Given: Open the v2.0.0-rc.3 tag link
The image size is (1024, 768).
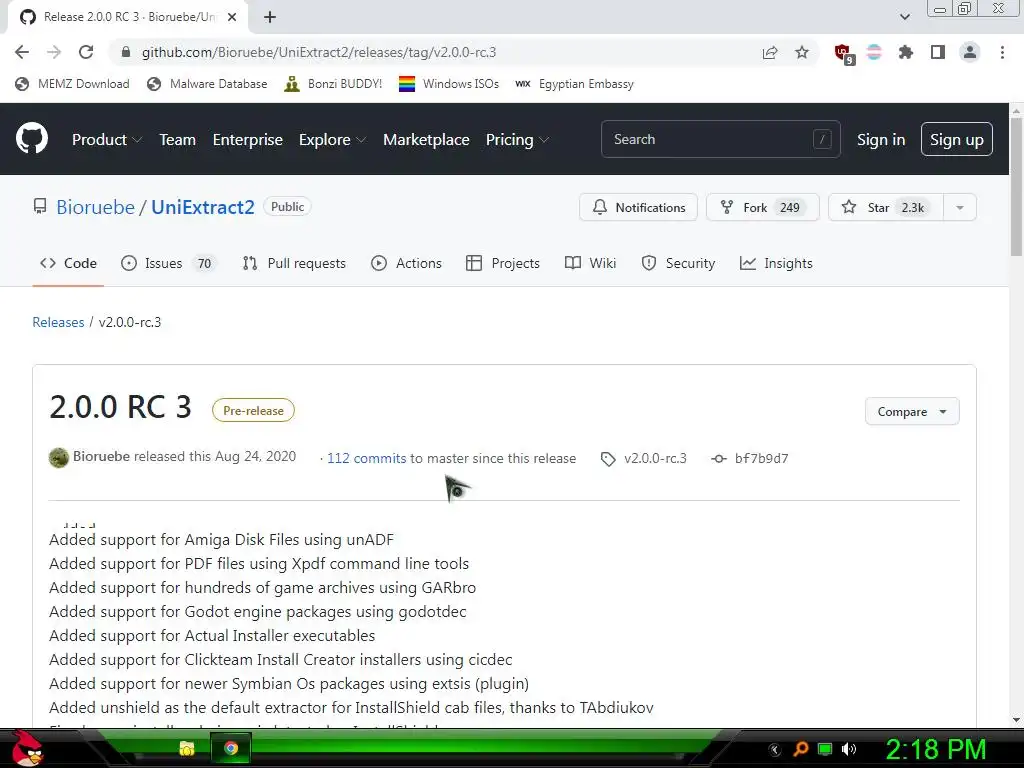Looking at the screenshot, I should click(644, 458).
